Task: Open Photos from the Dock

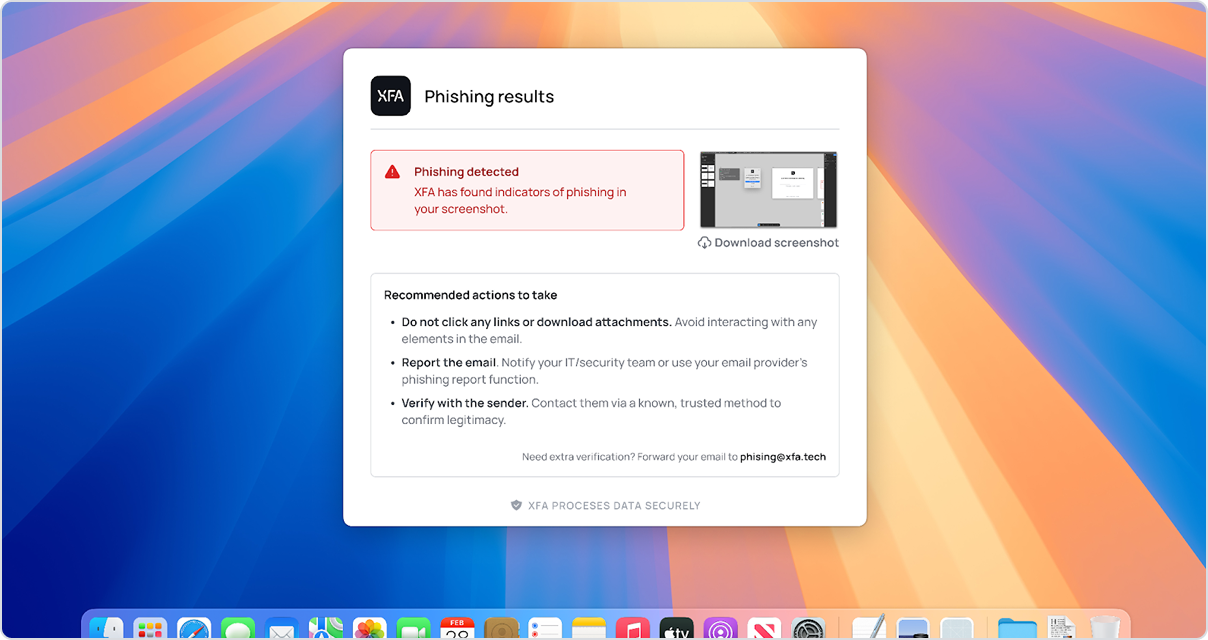Action: click(370, 629)
